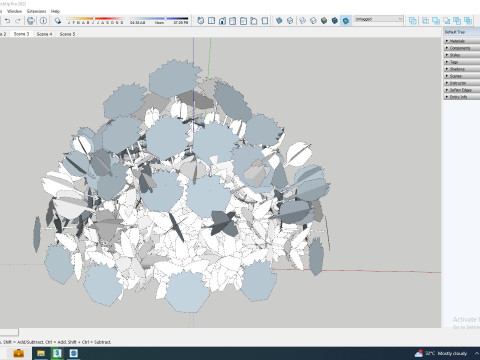Switch to Back view icon
480x360 pixels.
(243, 21)
